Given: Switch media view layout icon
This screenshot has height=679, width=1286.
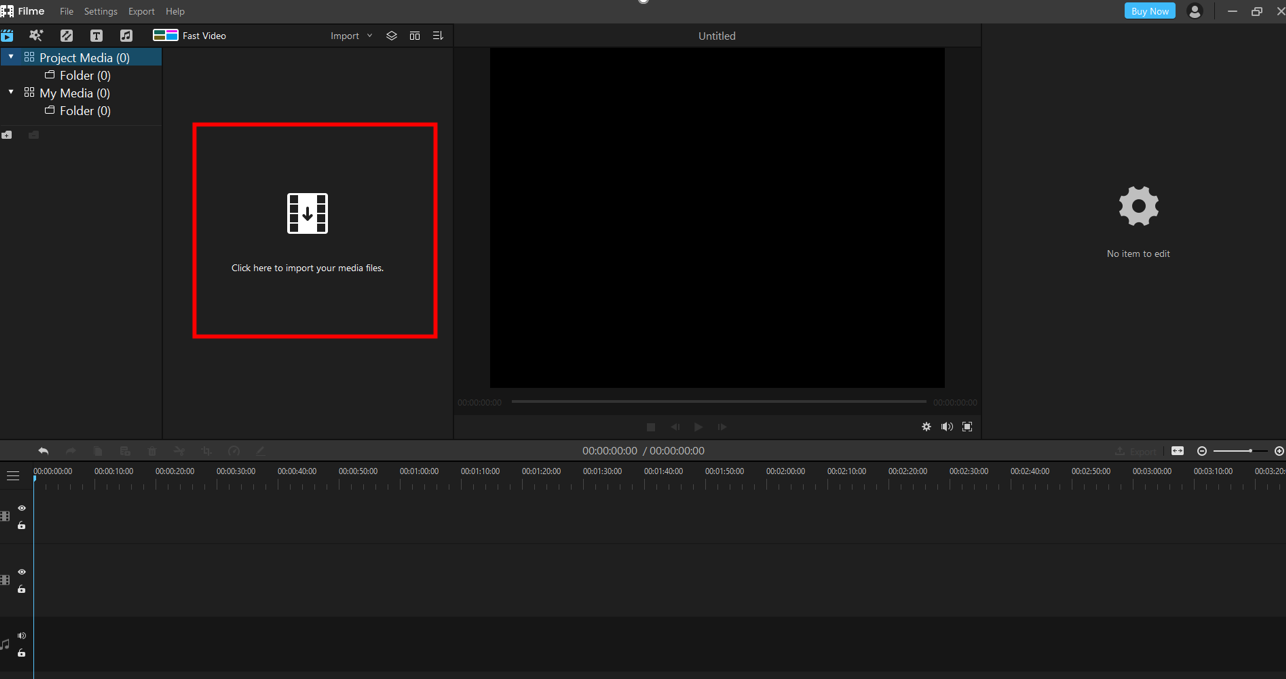Looking at the screenshot, I should 415,35.
